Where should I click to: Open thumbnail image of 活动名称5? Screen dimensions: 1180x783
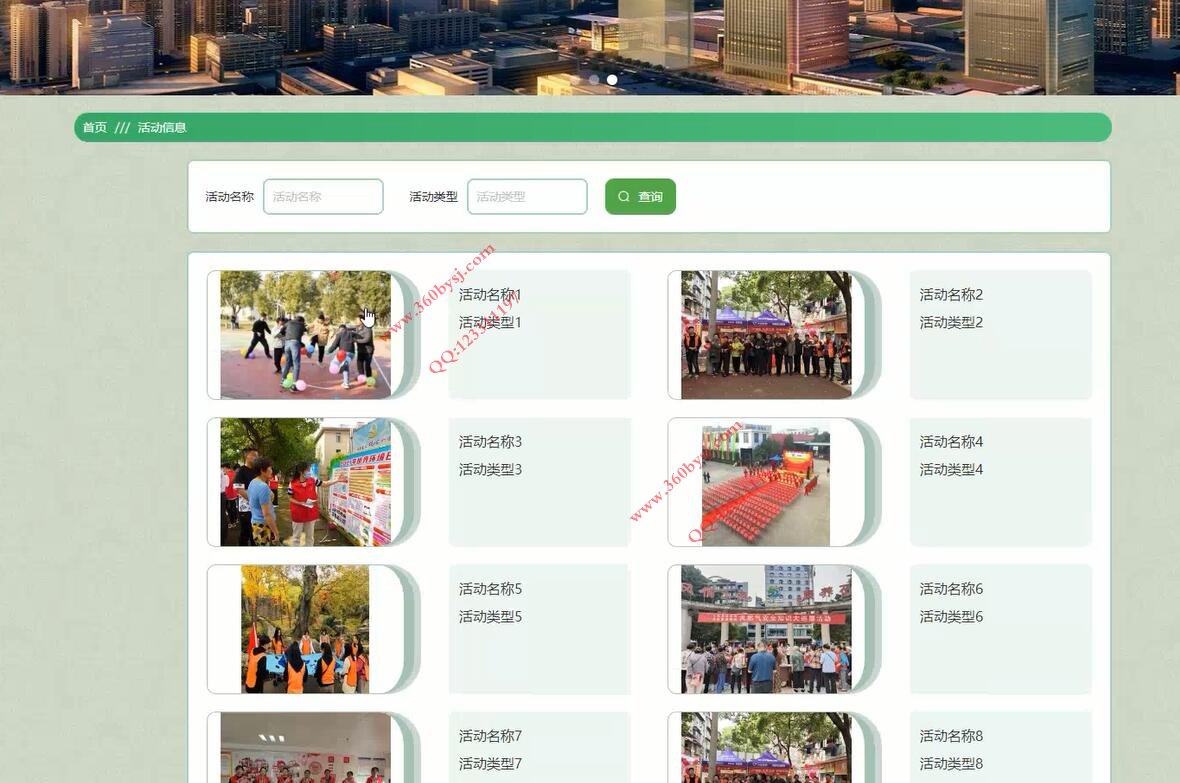pyautogui.click(x=306, y=629)
